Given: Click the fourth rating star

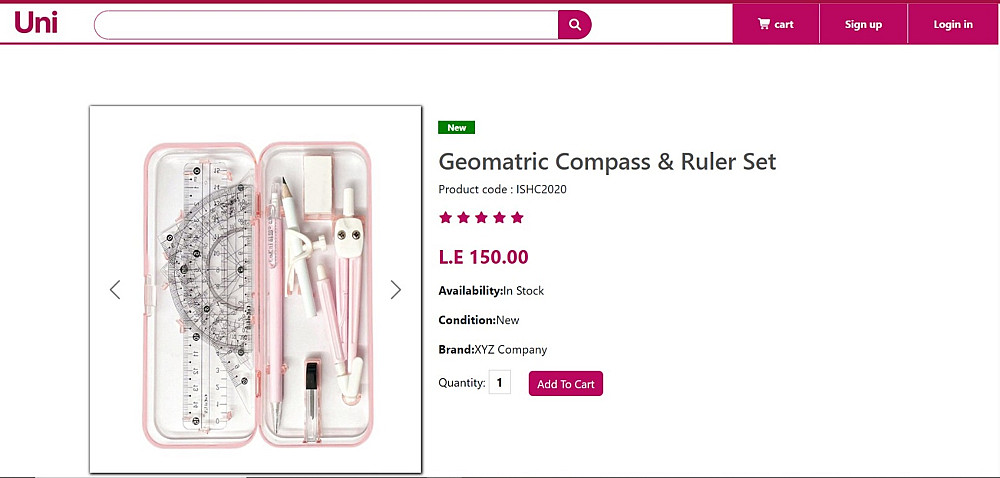Looking at the screenshot, I should 499,217.
